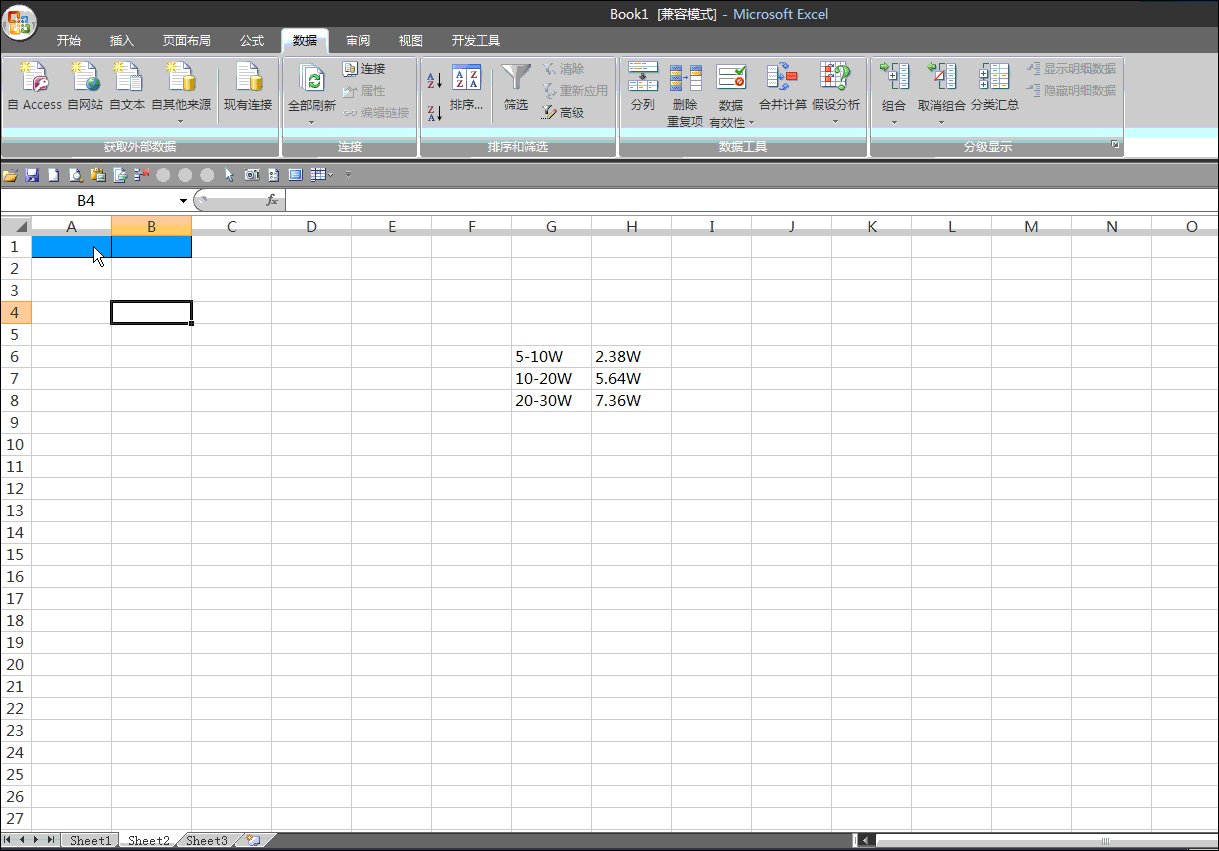Open the 分级显示 group dialog launcher

[1115, 146]
